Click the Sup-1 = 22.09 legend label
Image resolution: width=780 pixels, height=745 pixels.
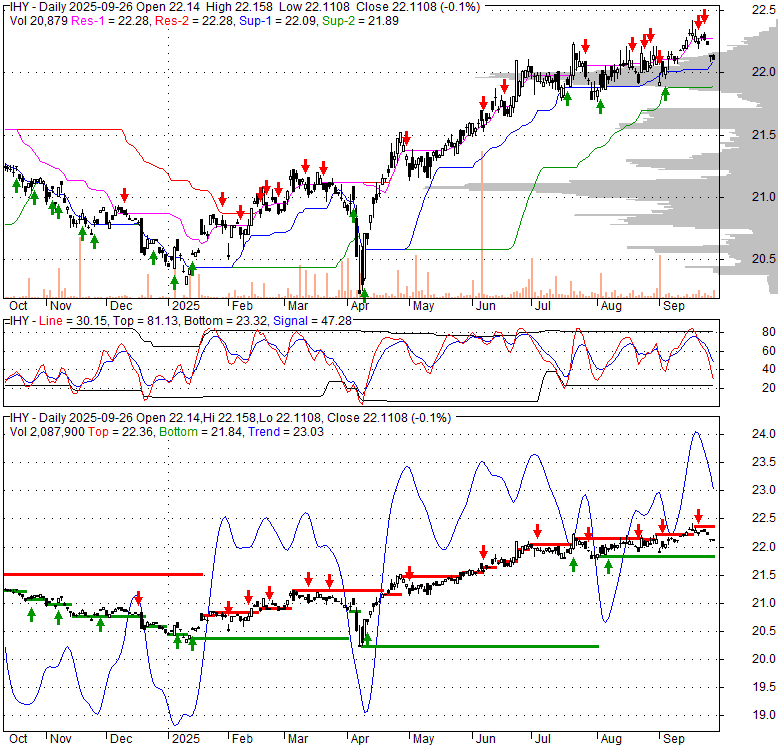tap(278, 21)
